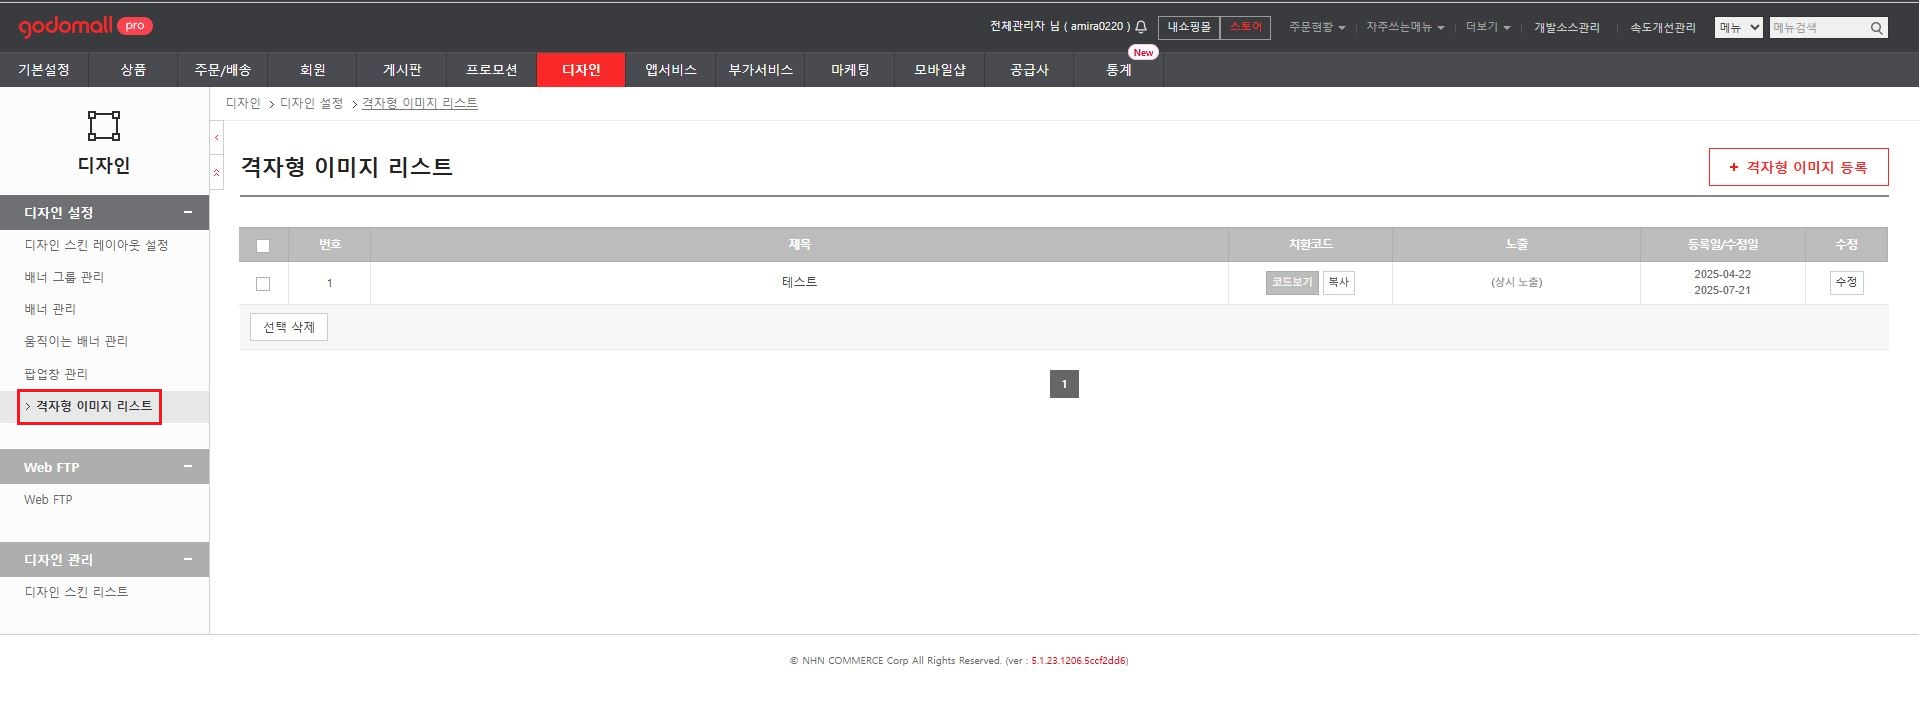The width and height of the screenshot is (1919, 707).
Task: Open the 자주쓰는메뉴 dropdown
Action: point(1405,27)
